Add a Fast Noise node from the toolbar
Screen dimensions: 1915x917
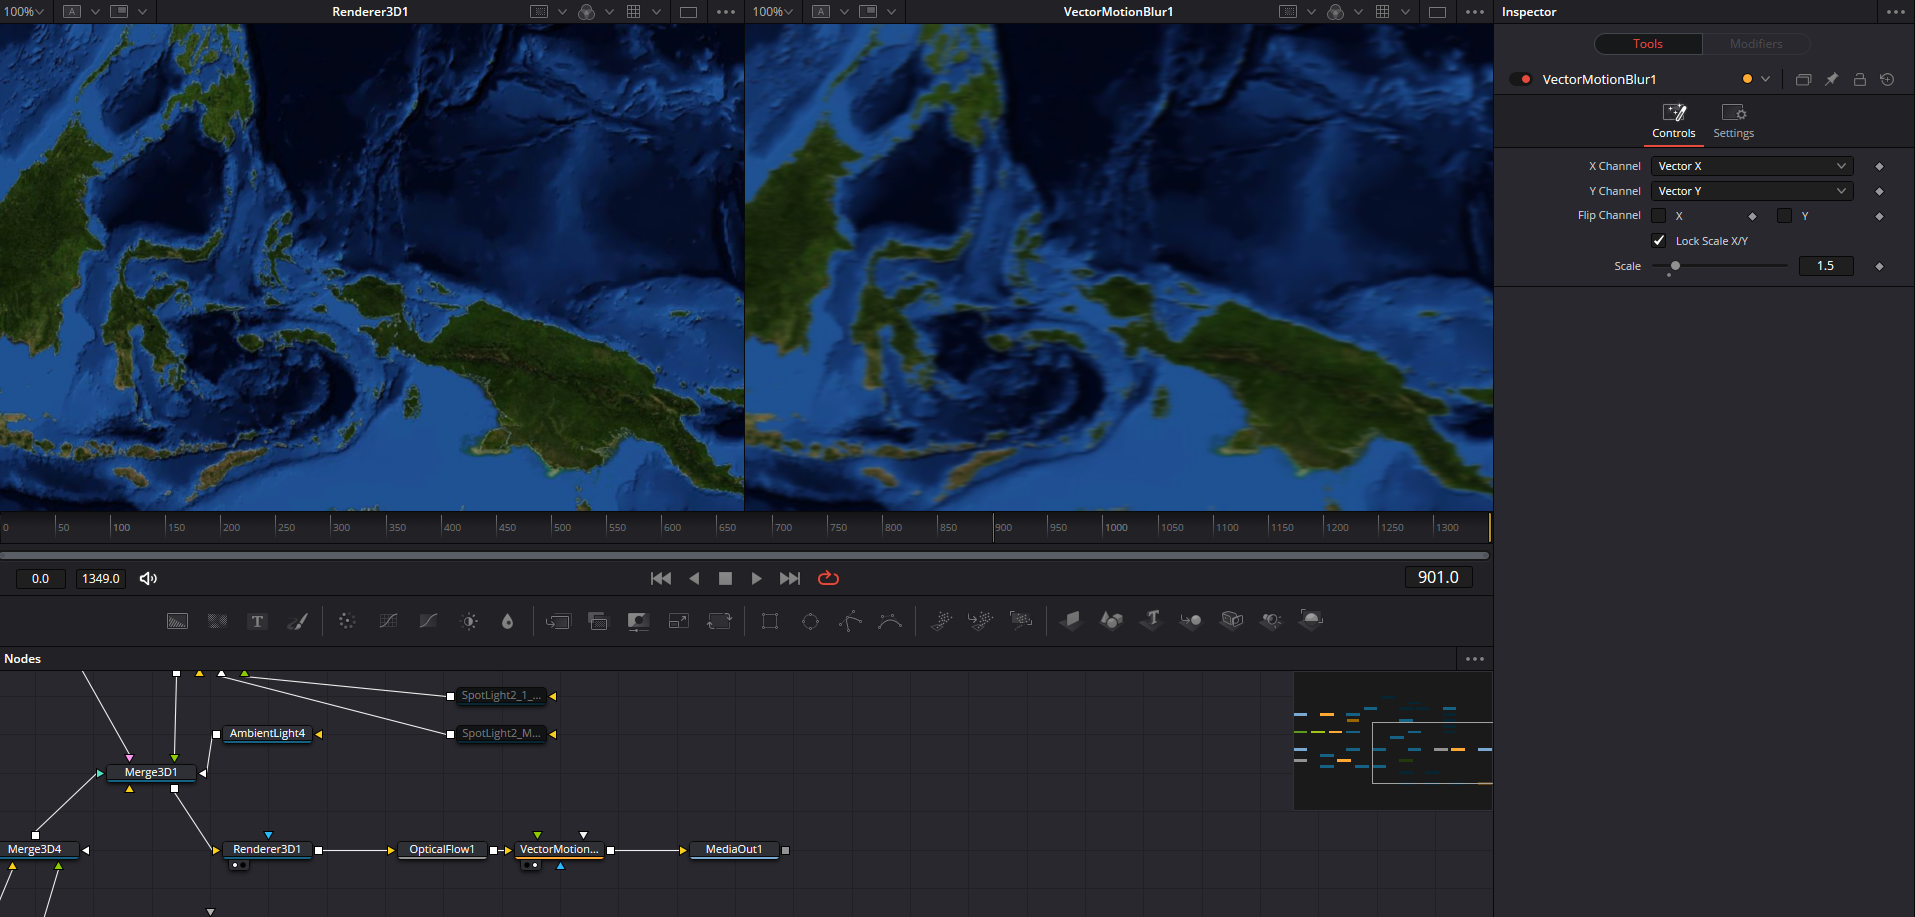(x=217, y=621)
